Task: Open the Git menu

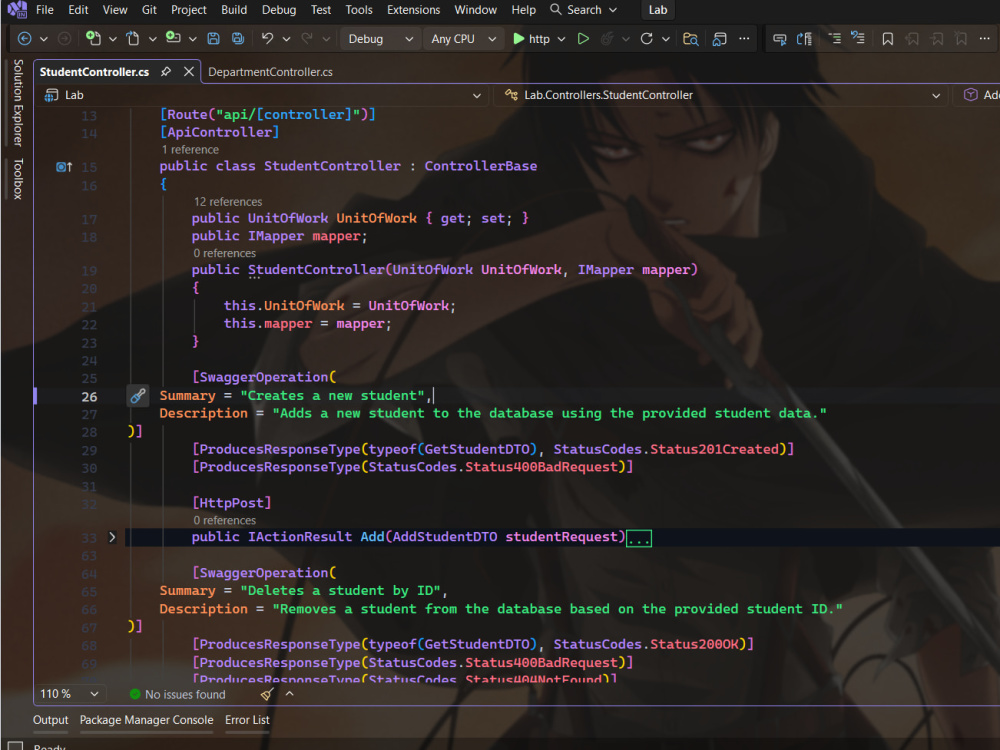Action: 149,10
